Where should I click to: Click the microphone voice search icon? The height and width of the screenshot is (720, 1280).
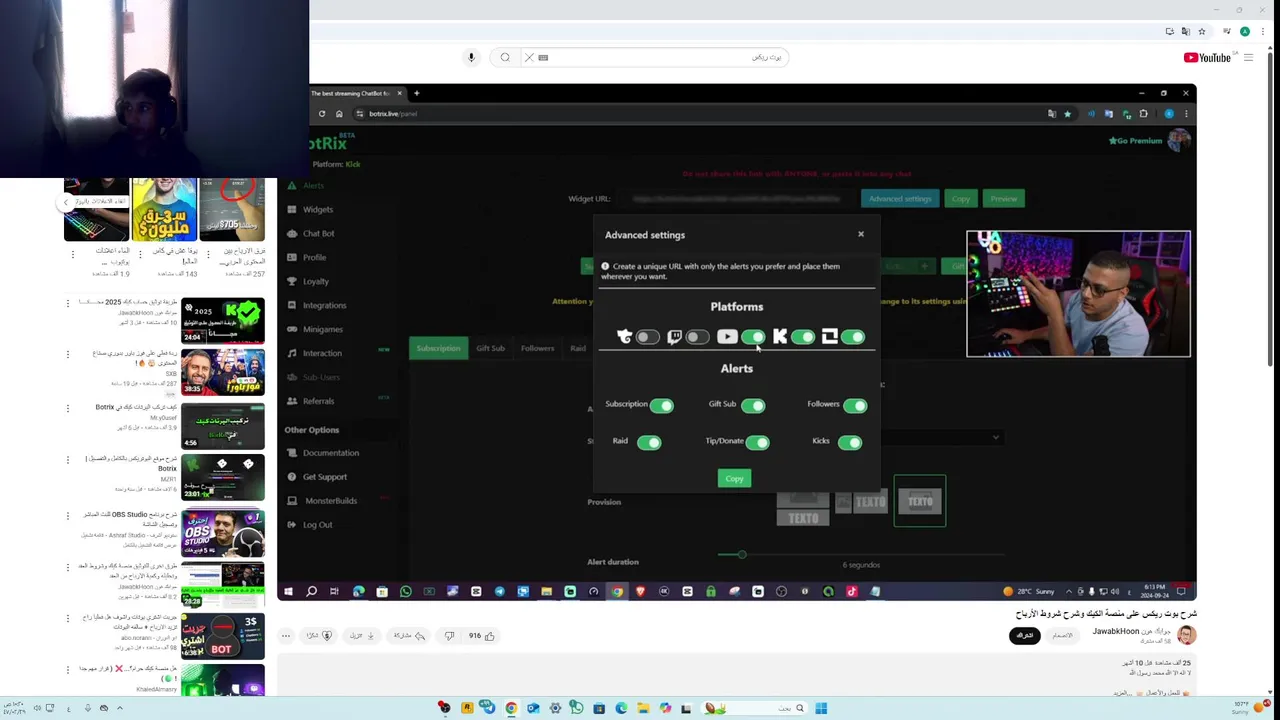pyautogui.click(x=471, y=57)
